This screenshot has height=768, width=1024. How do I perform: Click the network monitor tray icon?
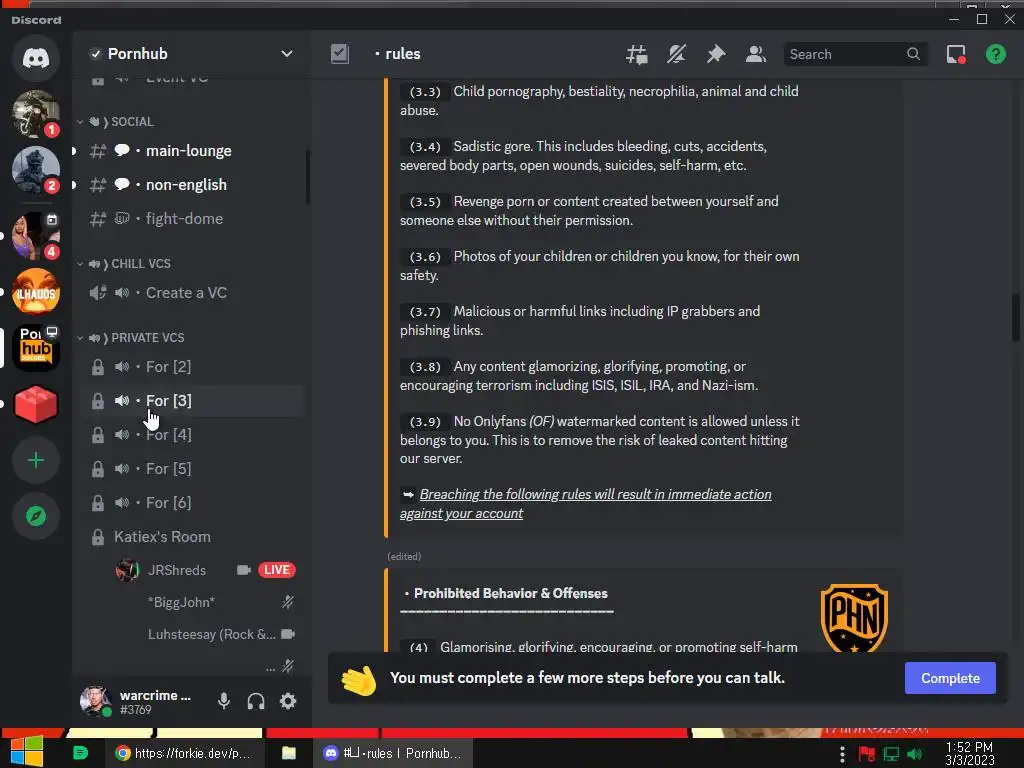(x=891, y=754)
